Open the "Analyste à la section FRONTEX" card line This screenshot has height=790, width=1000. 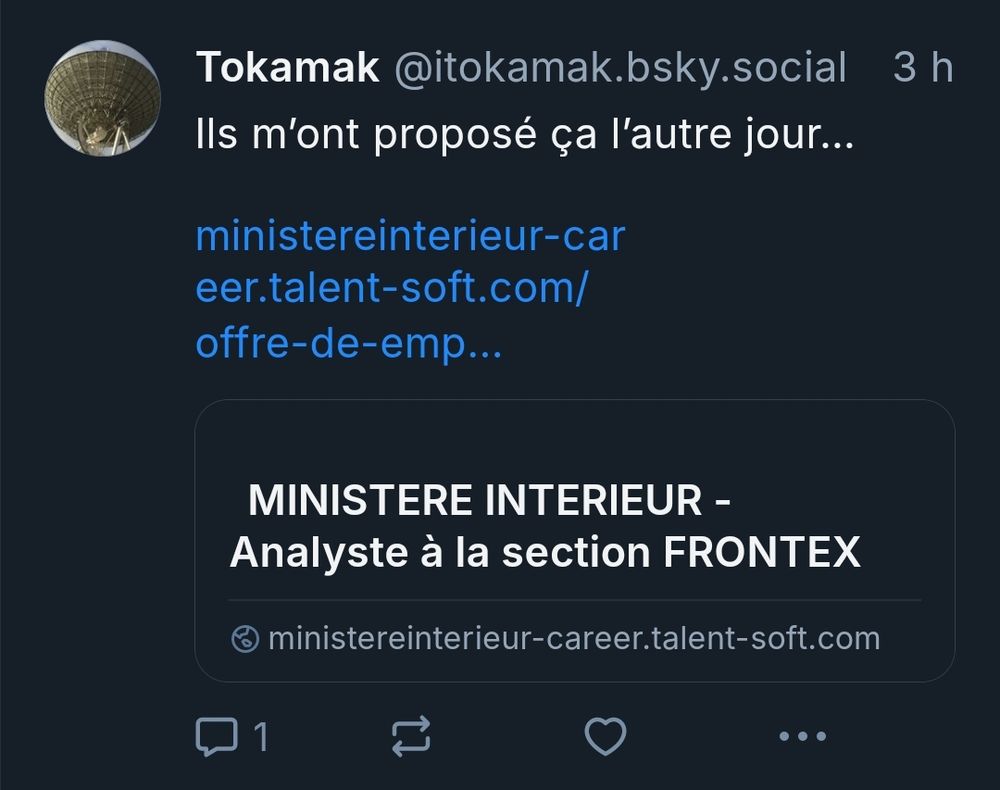coord(545,552)
